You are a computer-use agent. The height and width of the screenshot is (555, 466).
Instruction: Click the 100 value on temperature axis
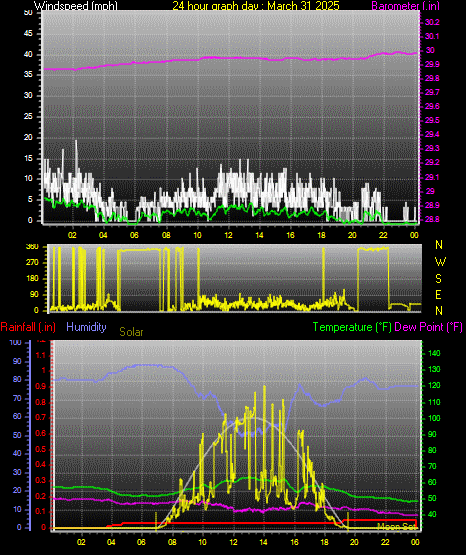point(434,418)
